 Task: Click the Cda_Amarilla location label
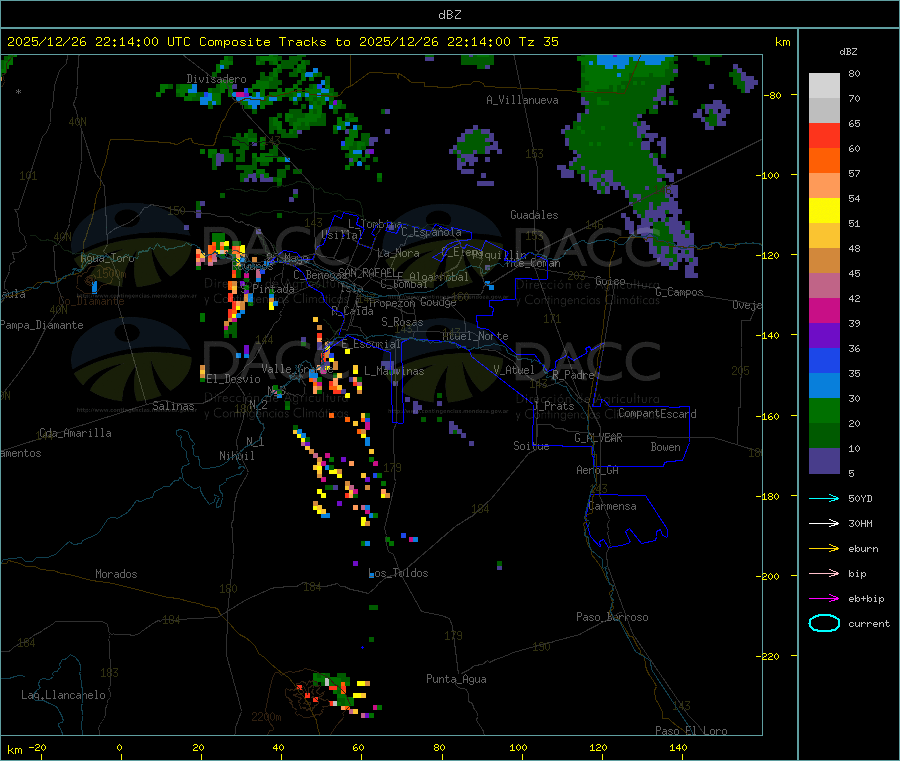tap(75, 433)
